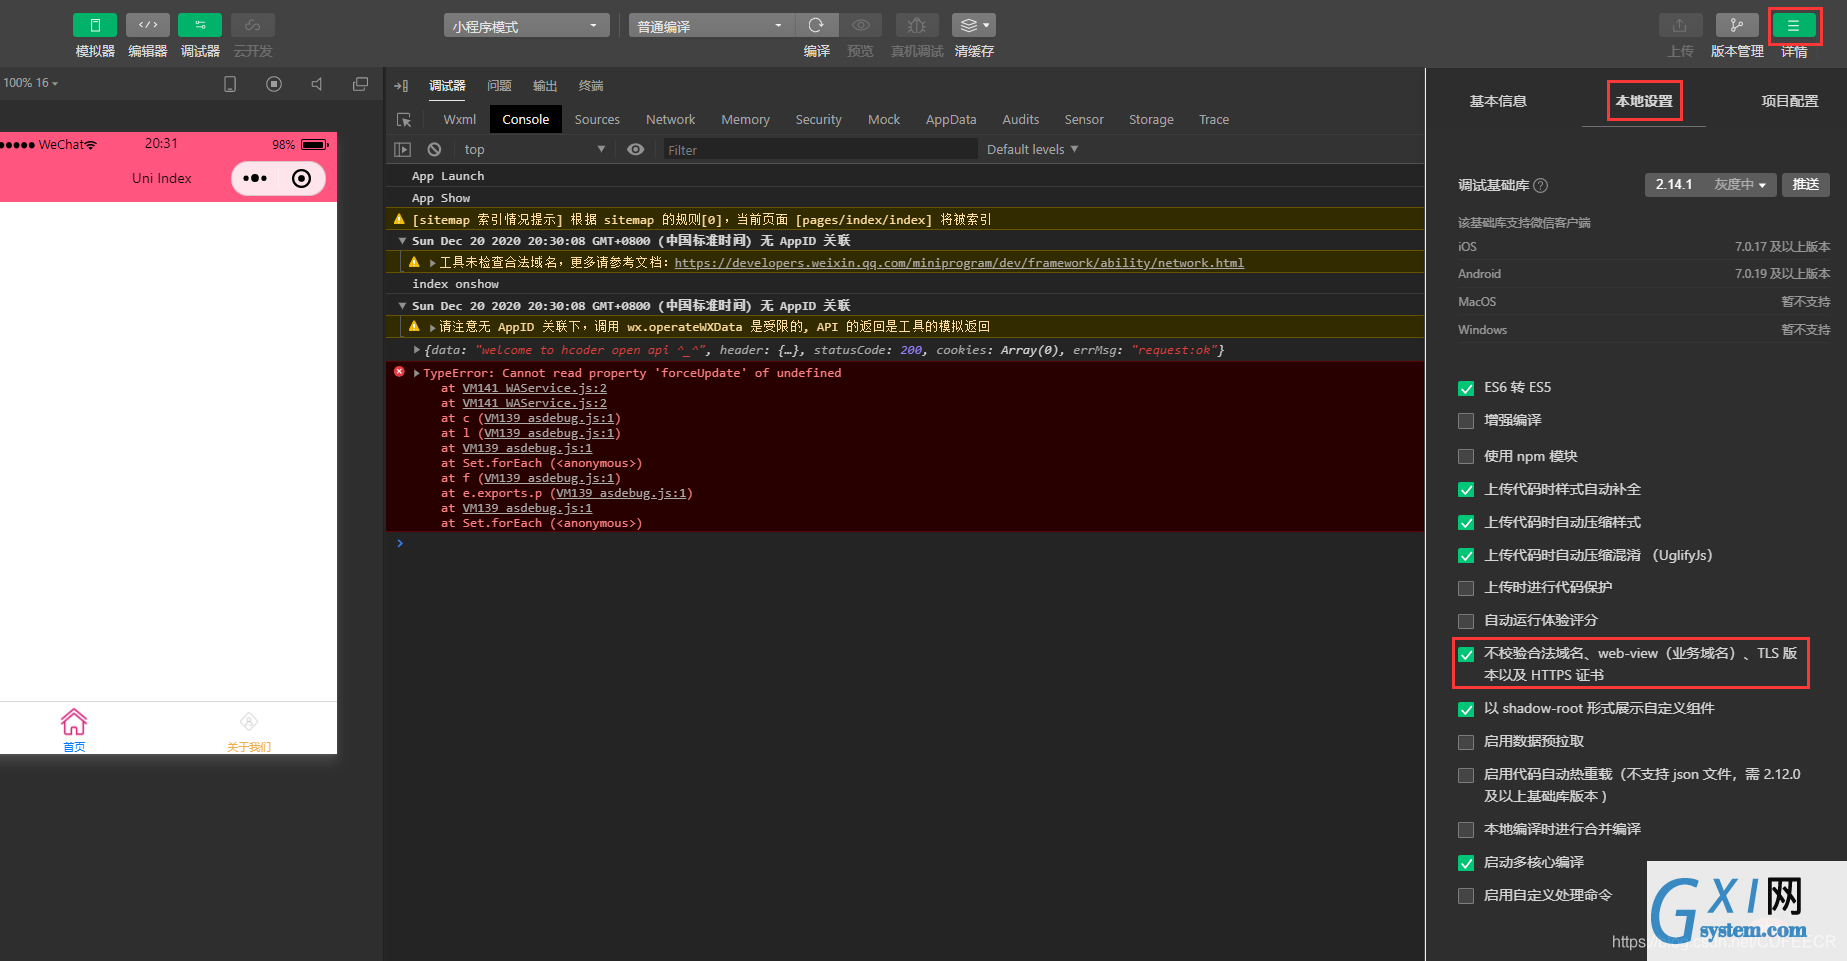The image size is (1847, 961).
Task: Click the mini program capsule close circle
Action: coord(301,178)
